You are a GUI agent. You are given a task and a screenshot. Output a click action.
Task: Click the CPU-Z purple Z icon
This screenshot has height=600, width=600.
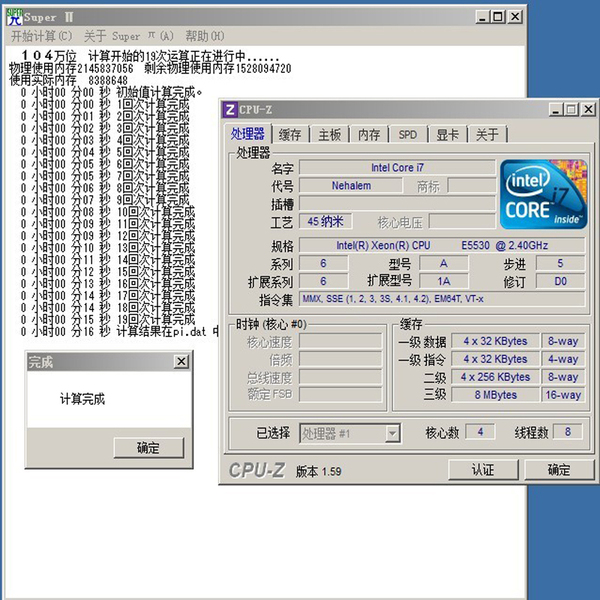pyautogui.click(x=230, y=110)
